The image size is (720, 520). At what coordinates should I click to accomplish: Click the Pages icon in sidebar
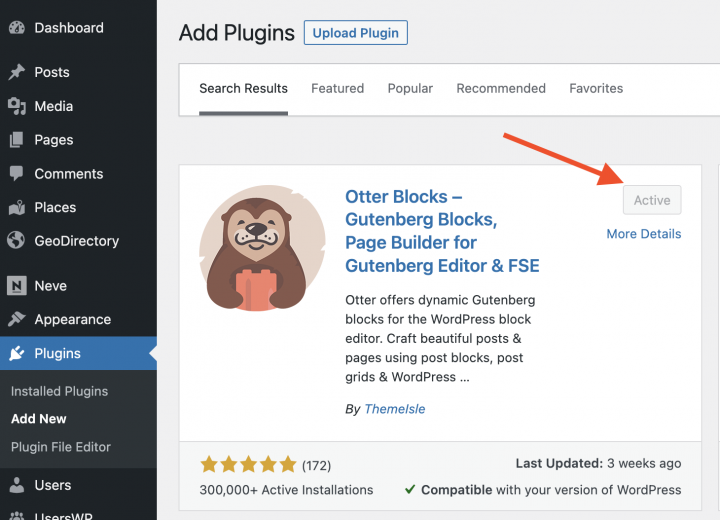click(x=16, y=140)
